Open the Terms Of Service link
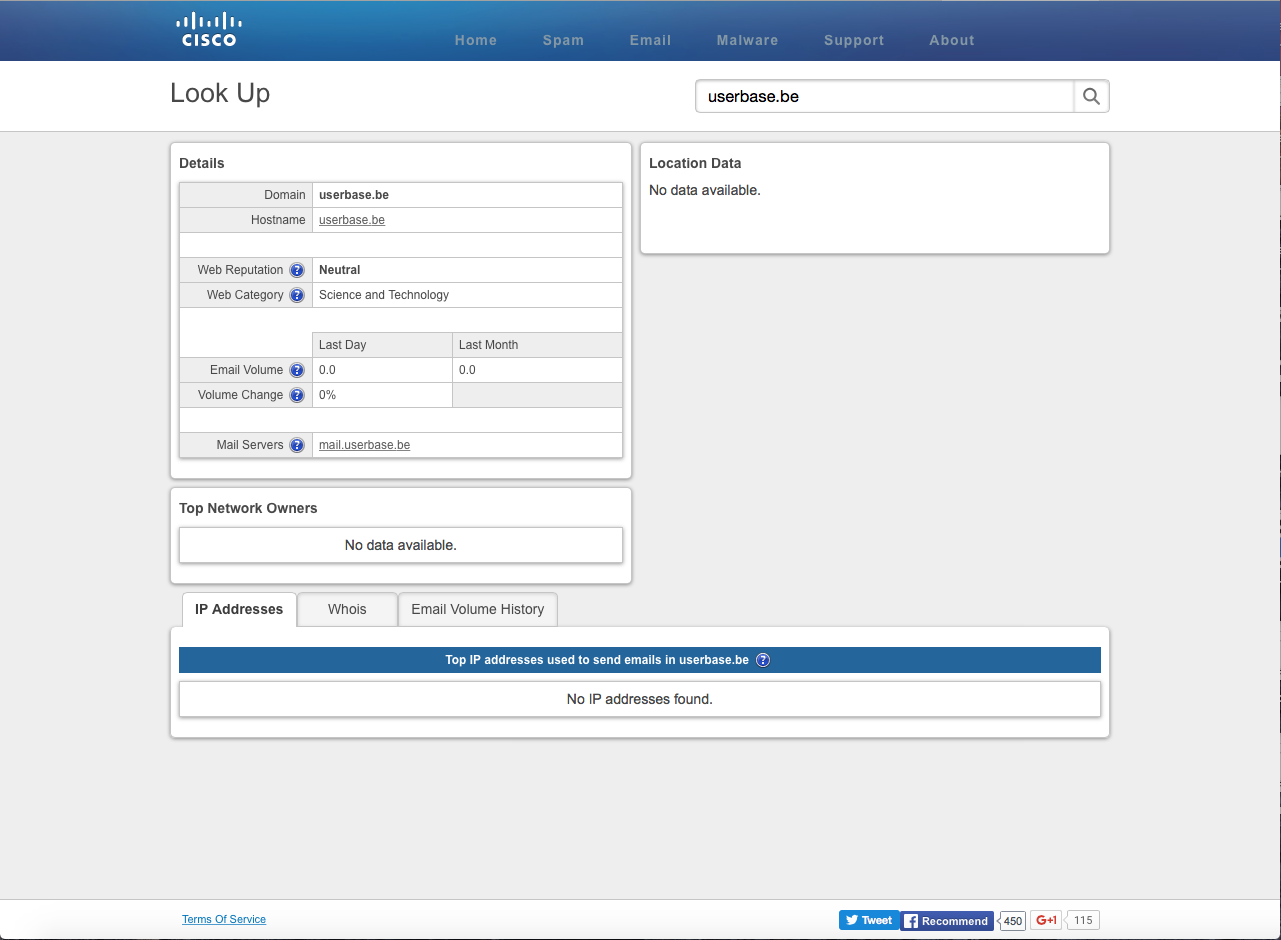1281x940 pixels. 224,919
